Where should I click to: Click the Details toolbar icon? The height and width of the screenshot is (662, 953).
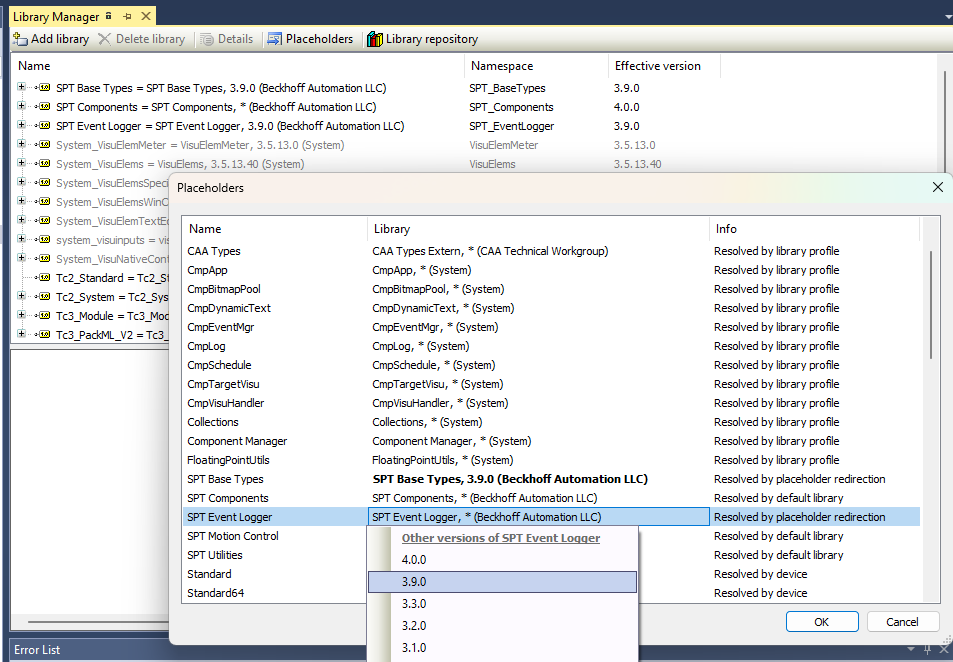coord(207,40)
